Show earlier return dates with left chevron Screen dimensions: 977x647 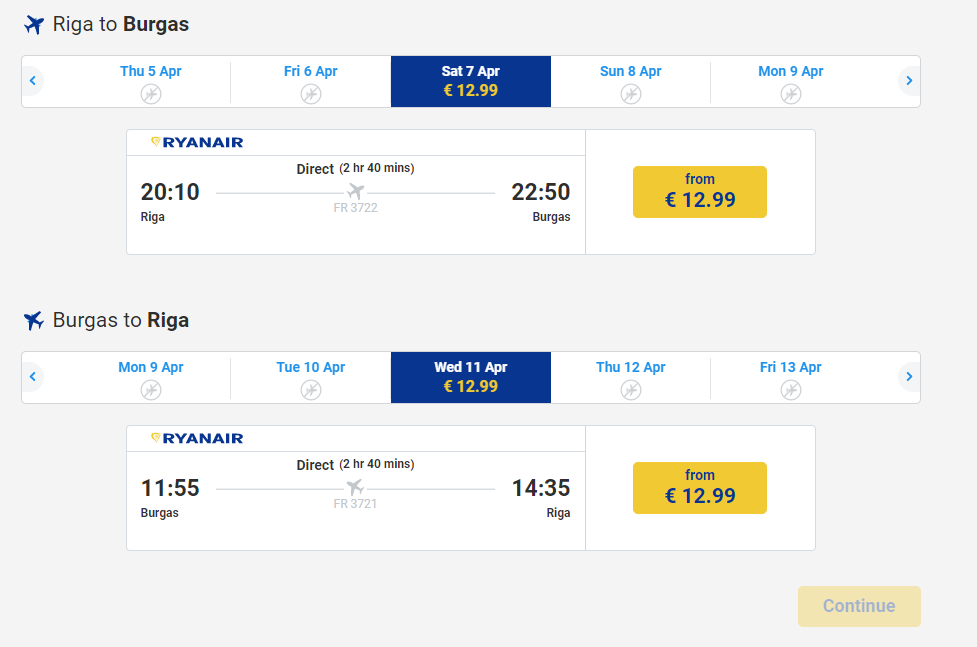pos(33,377)
